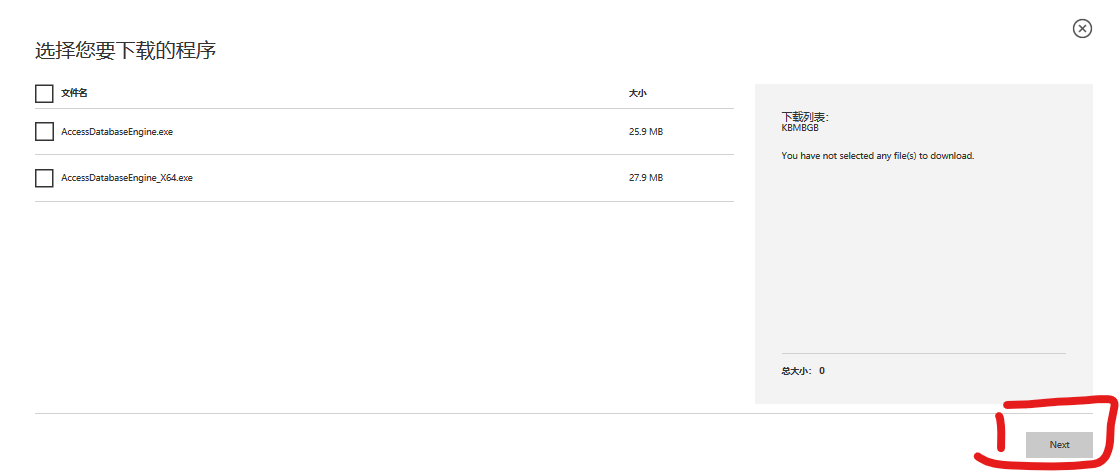Screen dimensions: 1120x472
Task: Click the 大小 column header
Action: click(x=637, y=93)
